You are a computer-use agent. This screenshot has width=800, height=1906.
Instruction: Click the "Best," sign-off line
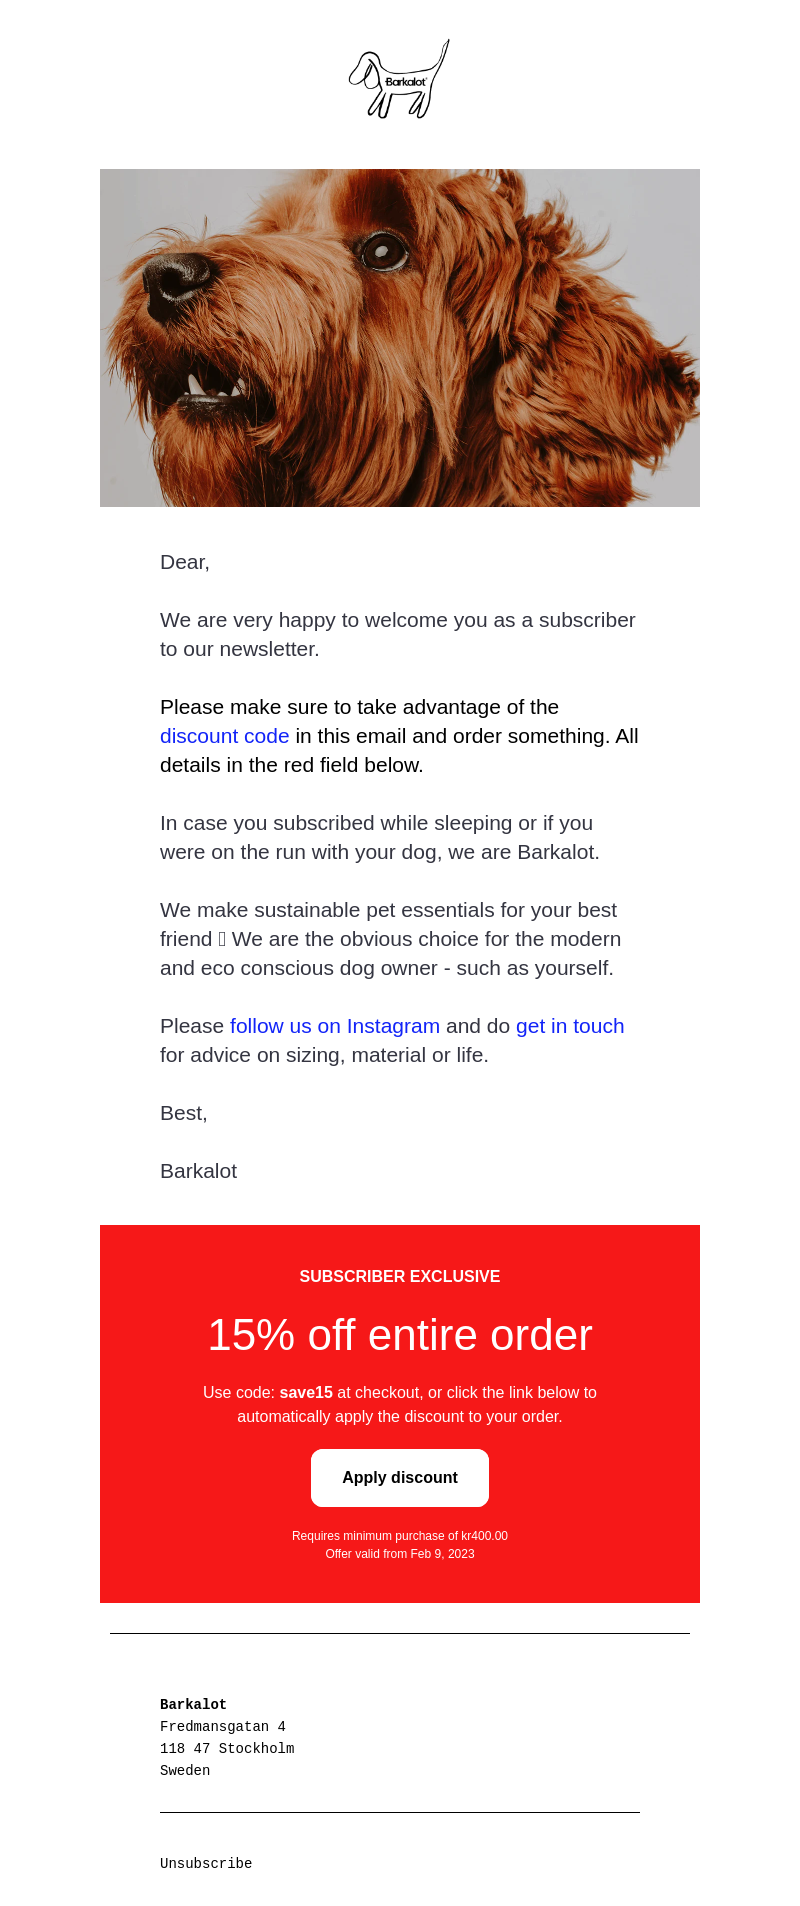(184, 1113)
